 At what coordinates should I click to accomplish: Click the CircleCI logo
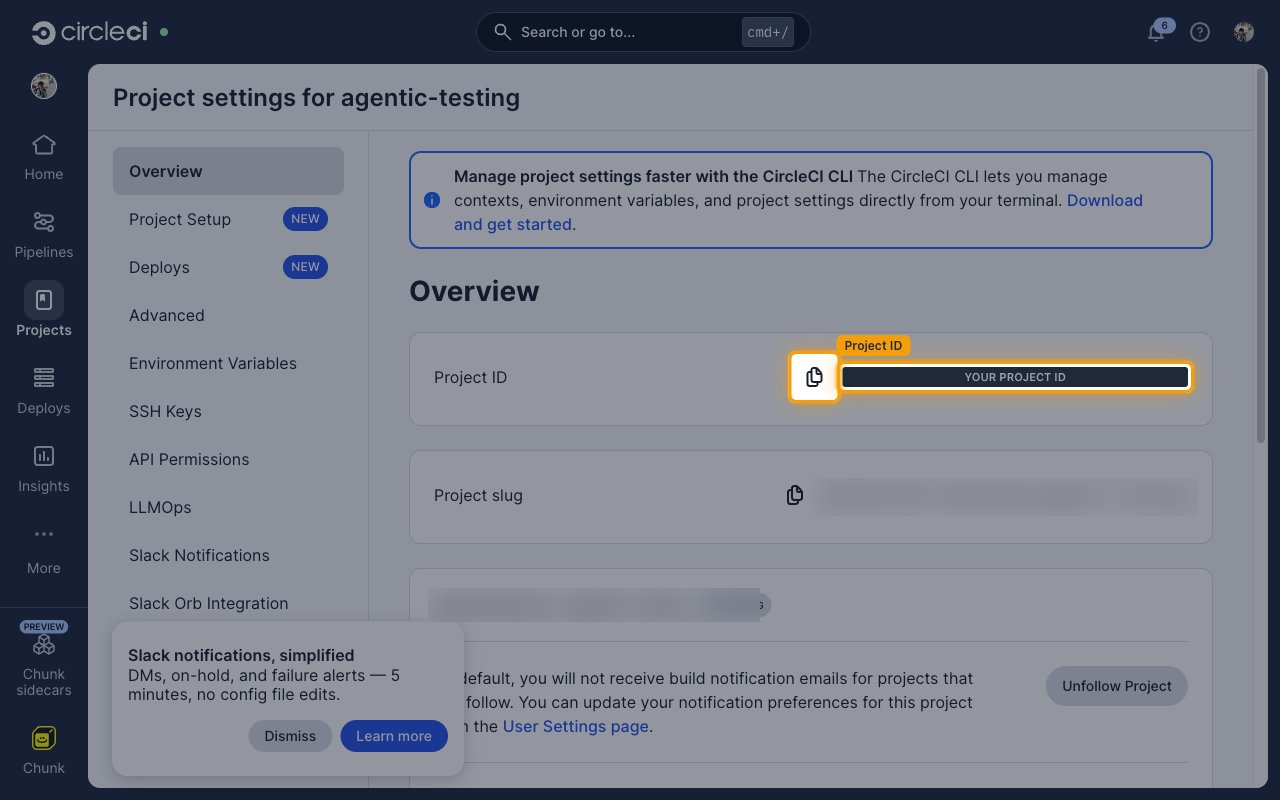(x=89, y=32)
